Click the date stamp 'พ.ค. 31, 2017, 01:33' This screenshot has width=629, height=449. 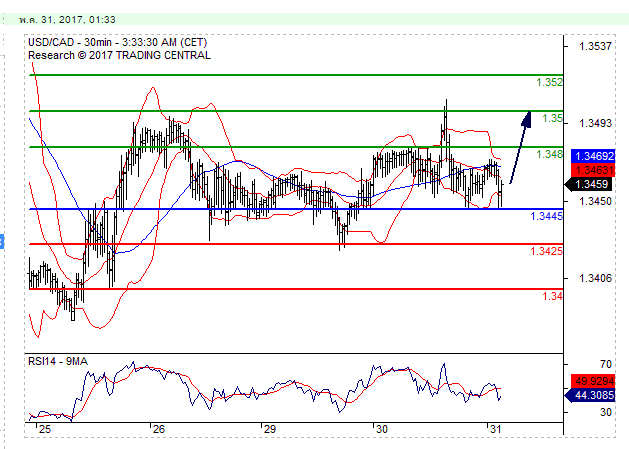point(67,20)
